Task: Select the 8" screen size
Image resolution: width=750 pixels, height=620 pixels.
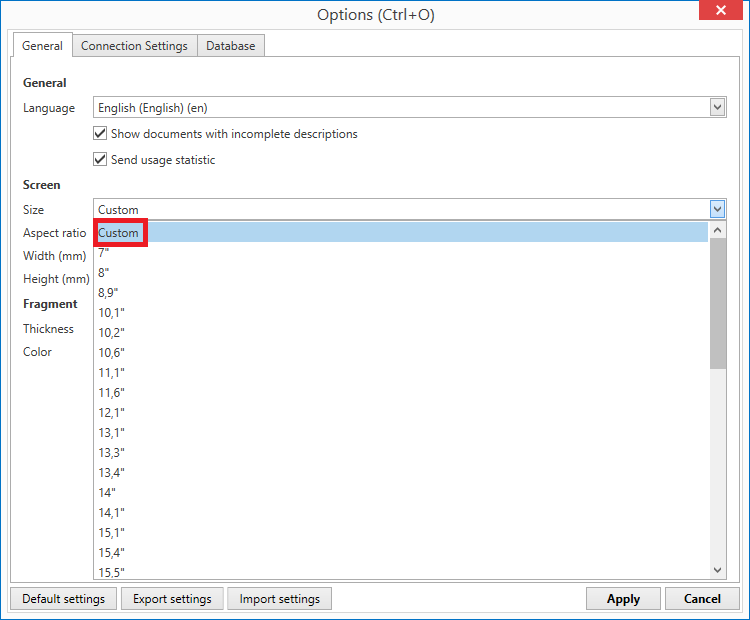Action: (x=401, y=273)
